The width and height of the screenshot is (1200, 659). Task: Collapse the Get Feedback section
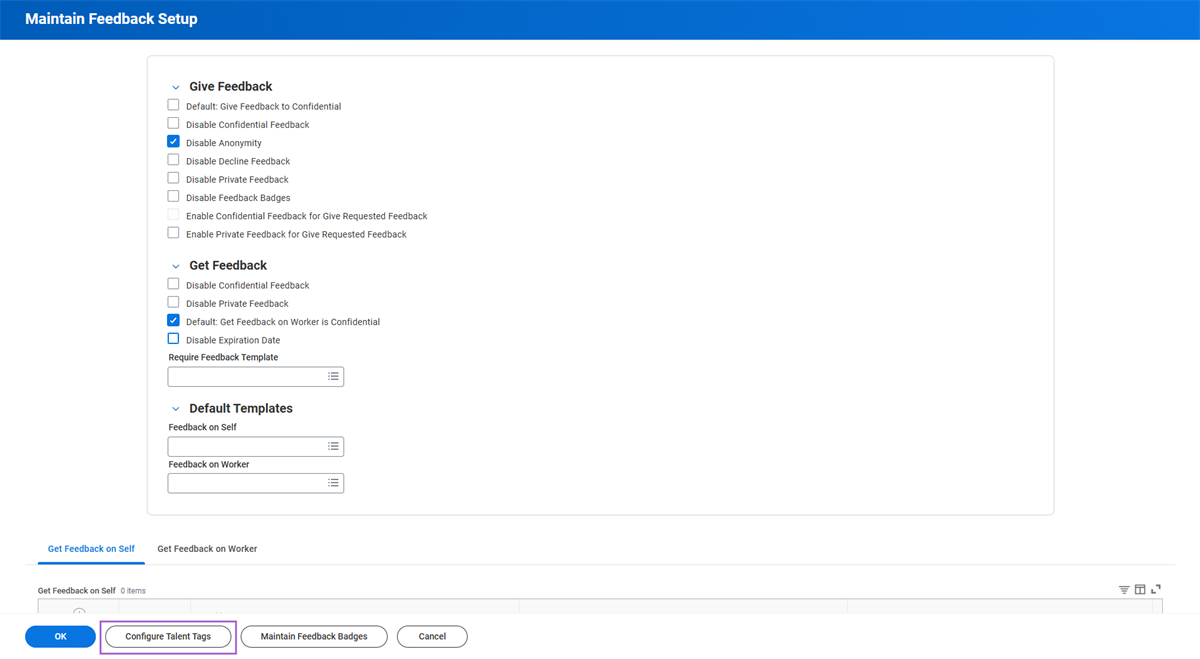176,267
